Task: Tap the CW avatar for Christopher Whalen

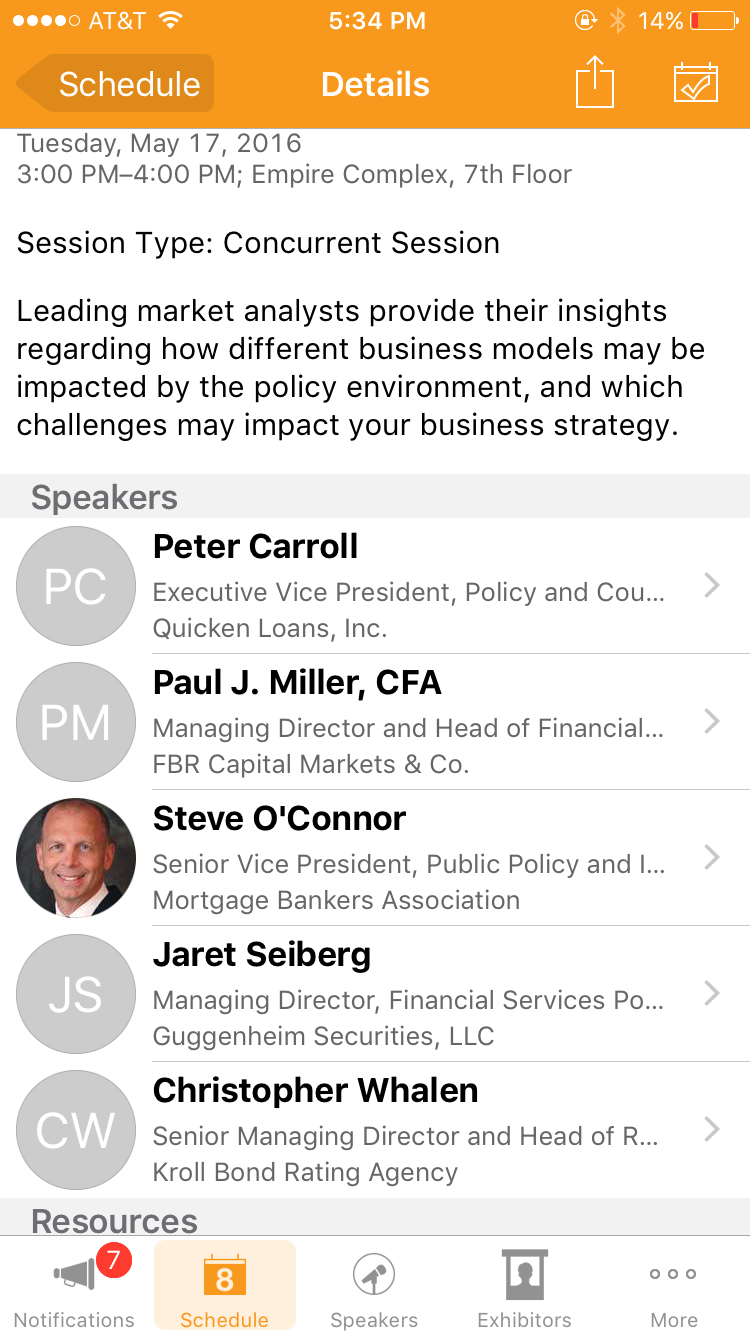Action: point(76,1130)
